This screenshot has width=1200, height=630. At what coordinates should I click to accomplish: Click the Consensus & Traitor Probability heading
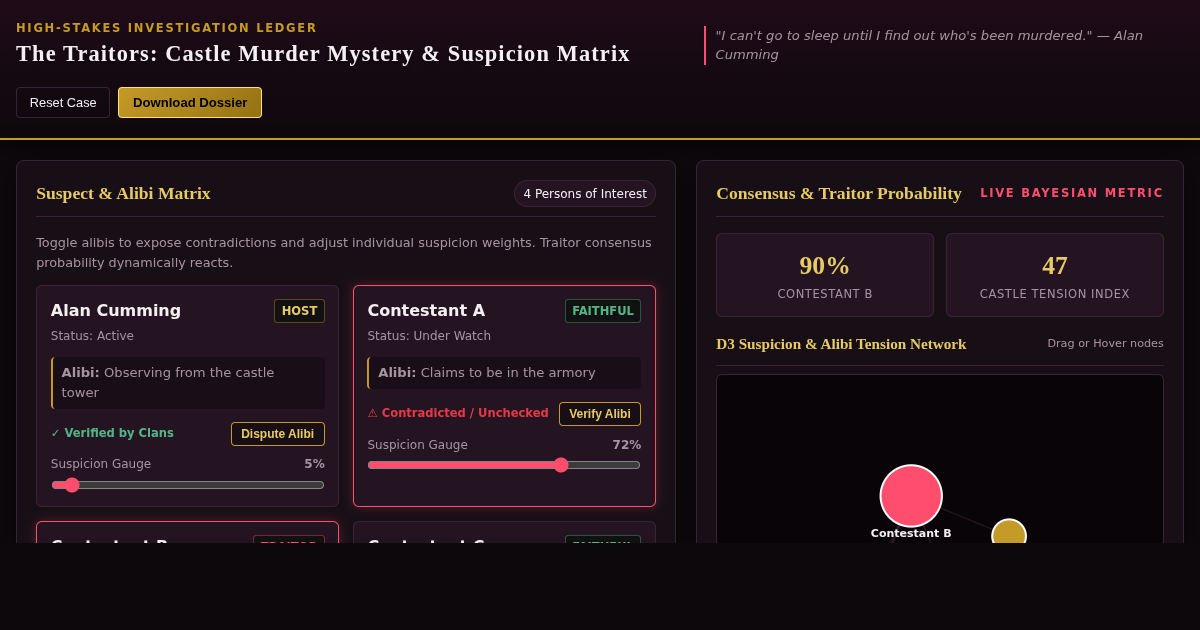click(839, 193)
